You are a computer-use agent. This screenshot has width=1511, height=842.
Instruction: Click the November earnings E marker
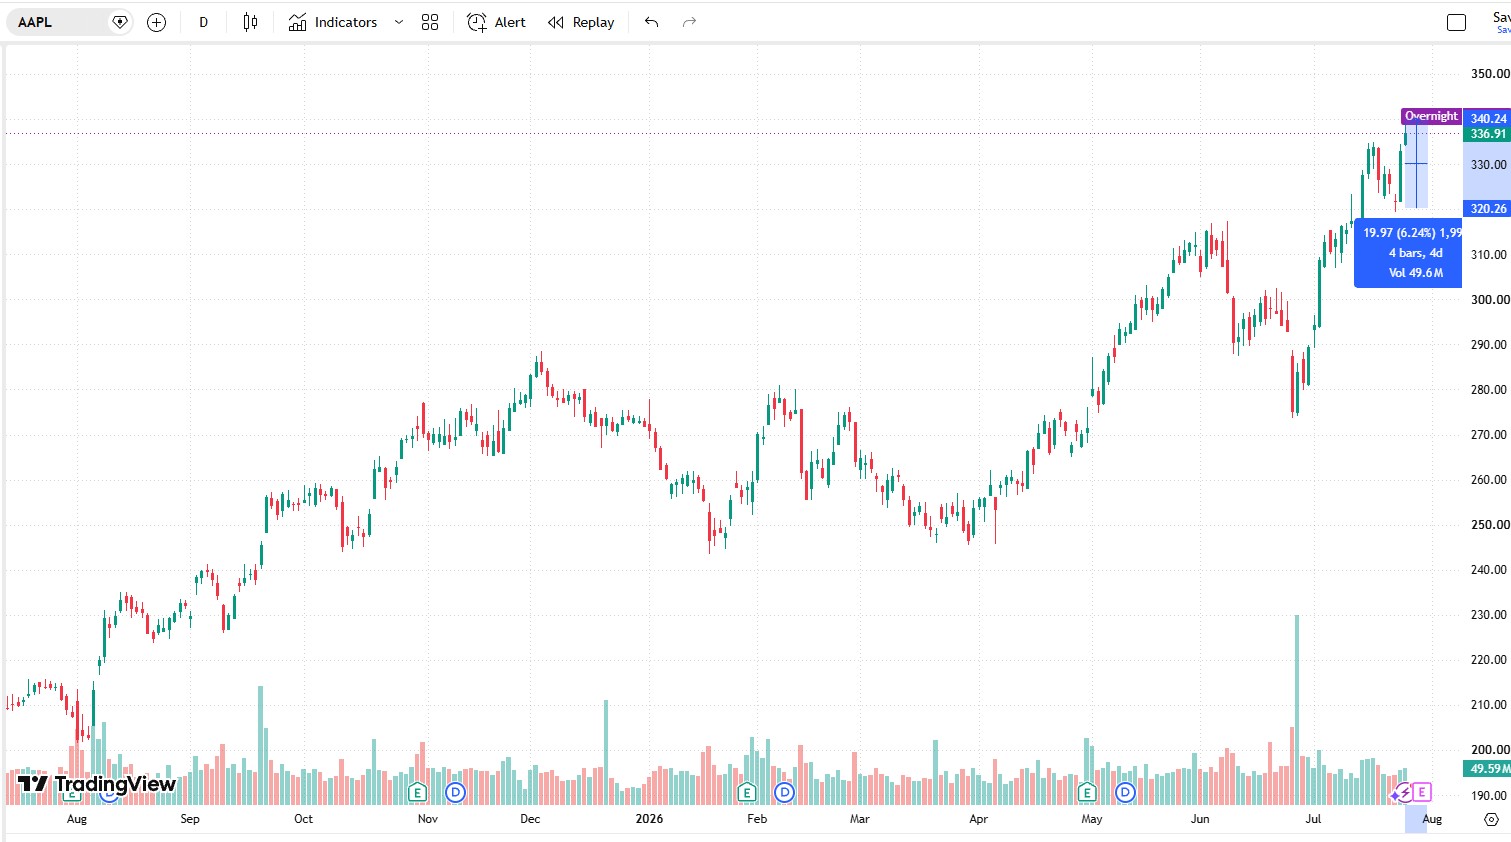(x=418, y=793)
